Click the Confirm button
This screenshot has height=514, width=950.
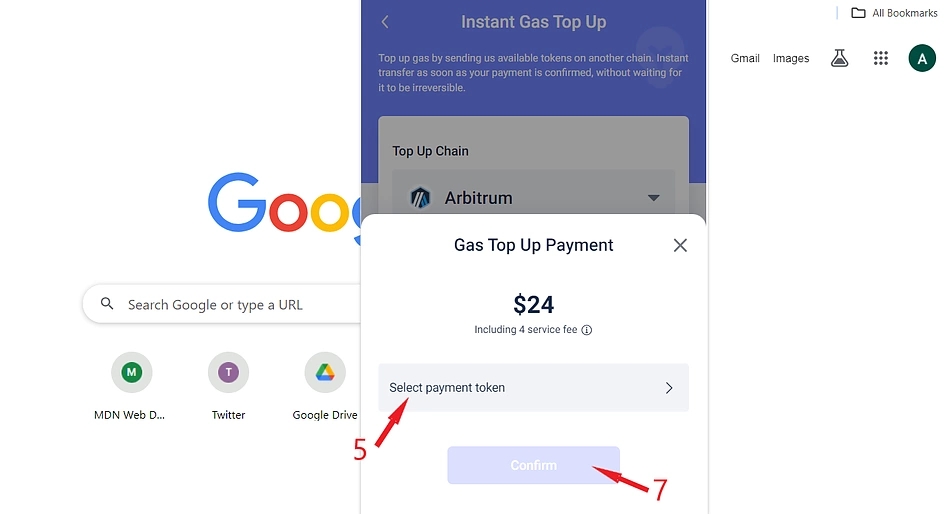[x=533, y=465]
